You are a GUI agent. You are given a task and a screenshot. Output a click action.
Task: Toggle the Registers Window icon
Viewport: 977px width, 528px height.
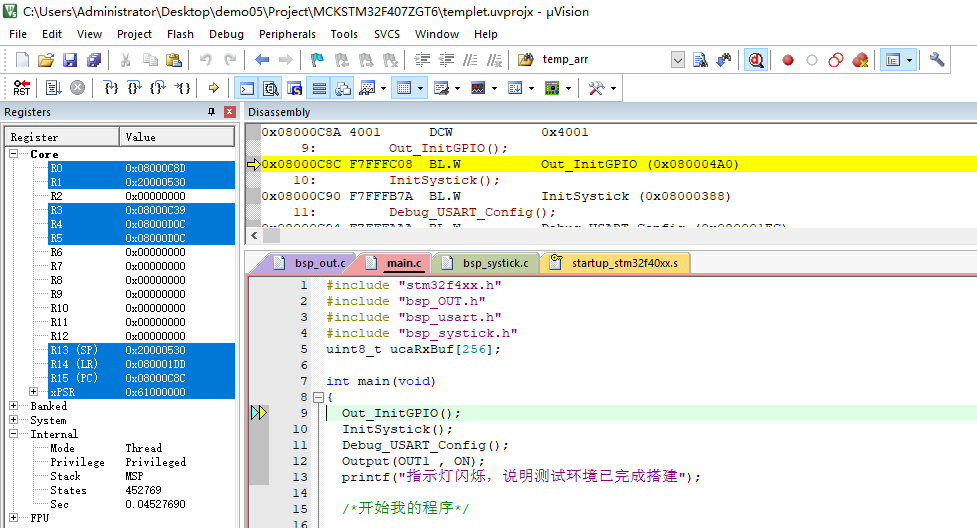point(319,89)
